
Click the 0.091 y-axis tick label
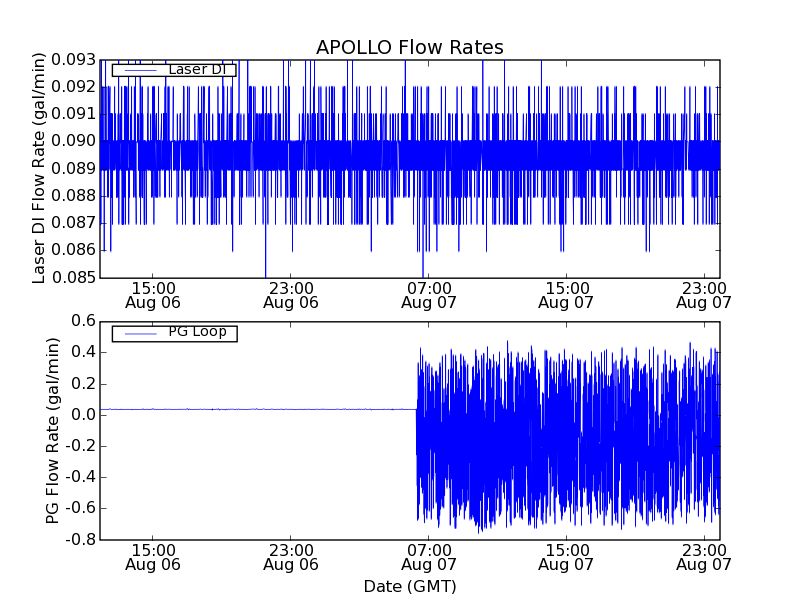pyautogui.click(x=73, y=114)
